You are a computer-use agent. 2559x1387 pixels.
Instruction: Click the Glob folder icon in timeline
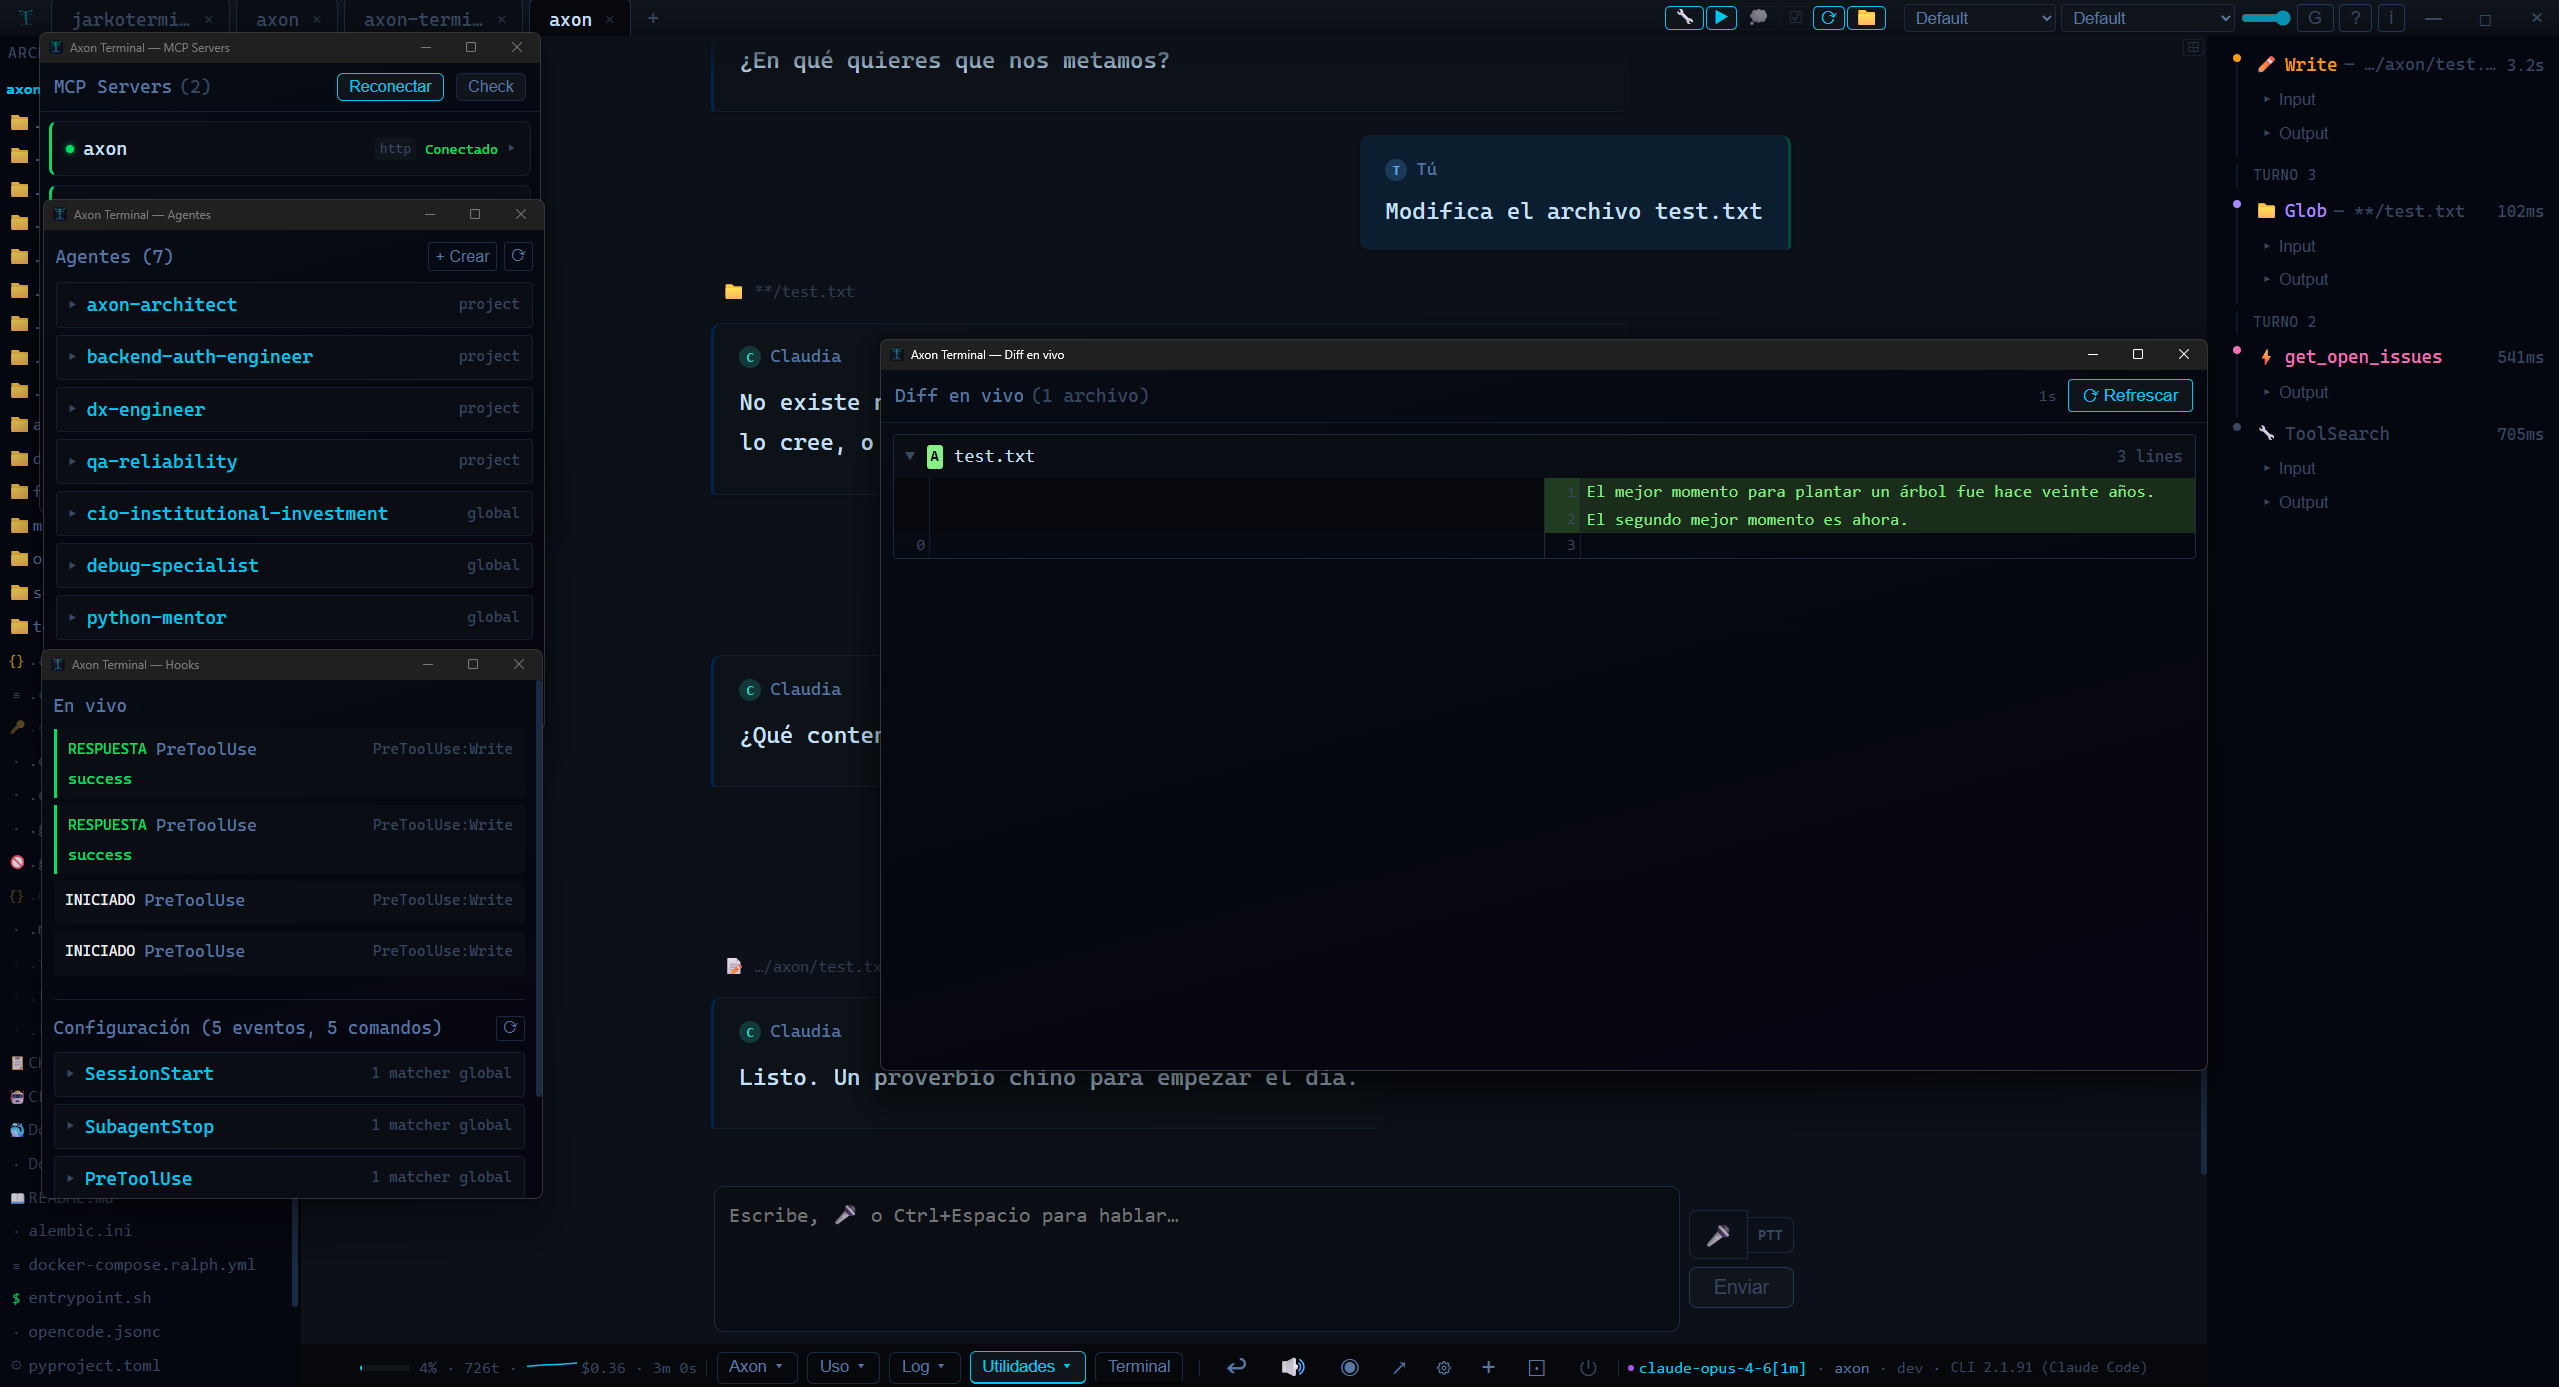[x=2266, y=211]
